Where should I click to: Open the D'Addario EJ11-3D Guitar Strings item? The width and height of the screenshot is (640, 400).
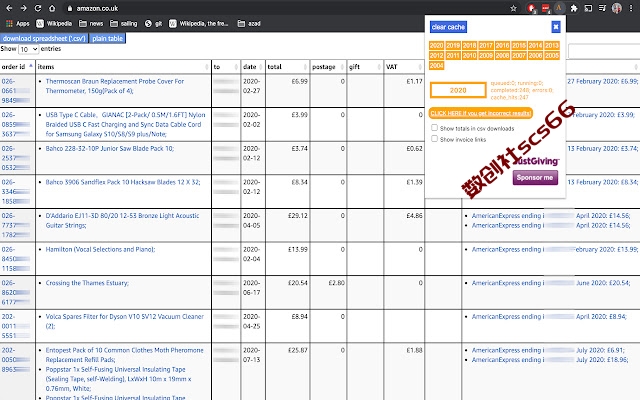pos(122,220)
